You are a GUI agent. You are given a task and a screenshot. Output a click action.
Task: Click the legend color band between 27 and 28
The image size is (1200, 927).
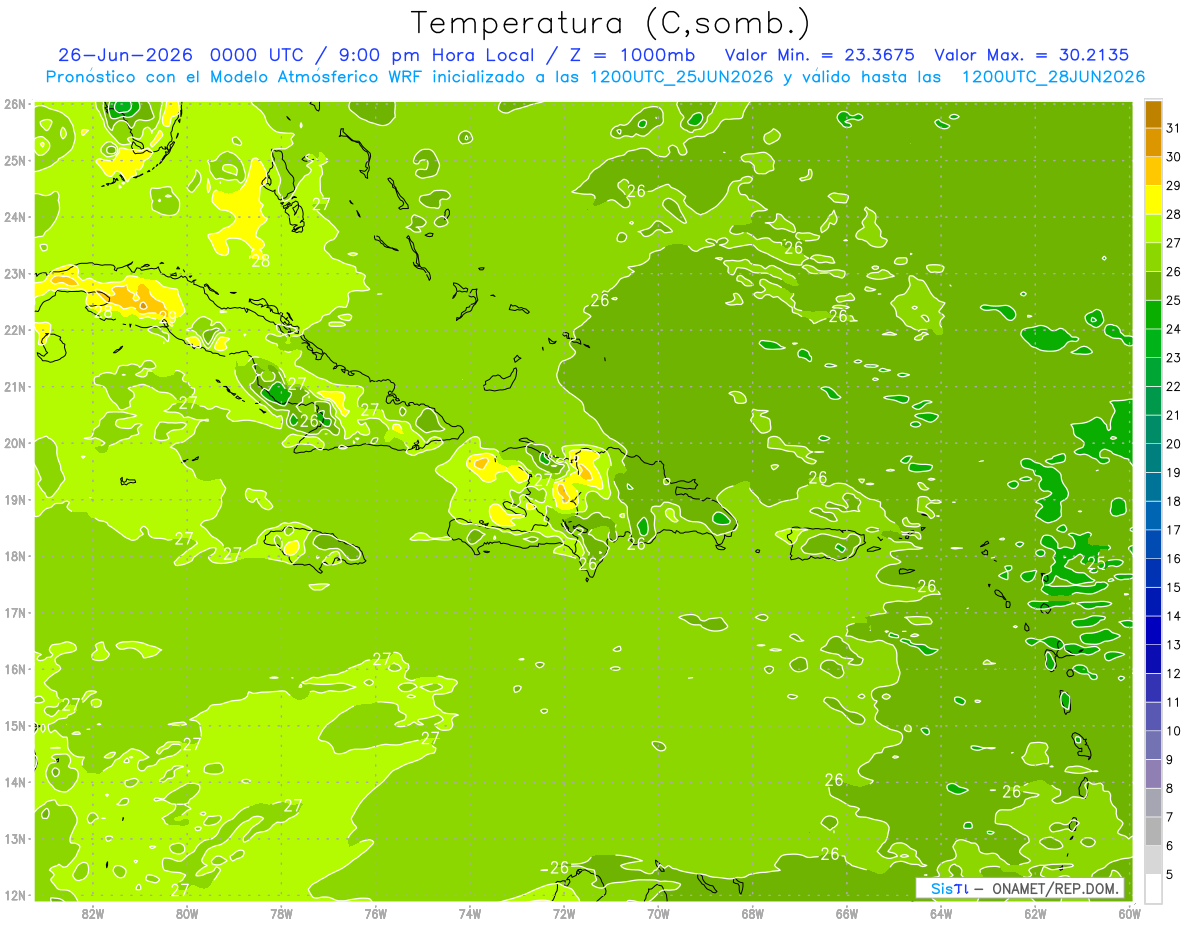coord(1153,229)
